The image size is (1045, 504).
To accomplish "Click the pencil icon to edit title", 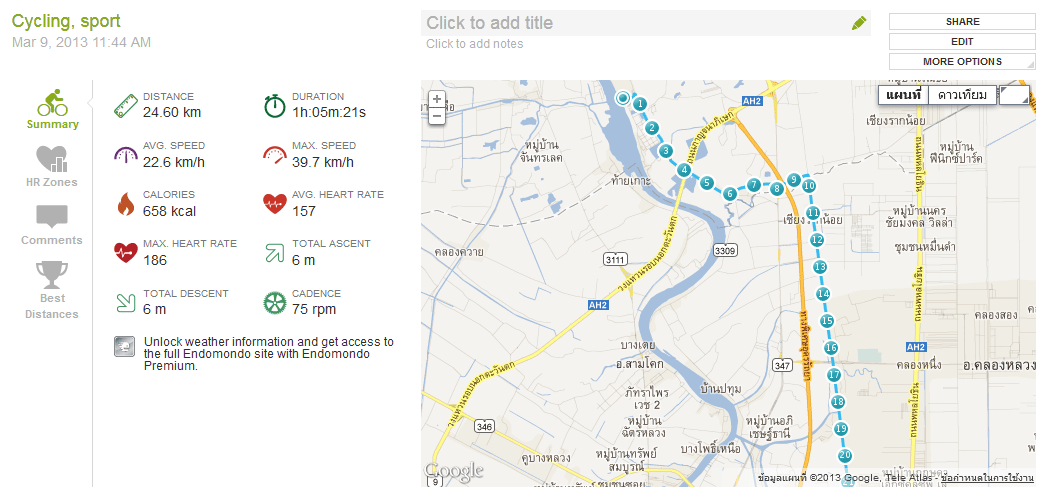I will pyautogui.click(x=859, y=23).
